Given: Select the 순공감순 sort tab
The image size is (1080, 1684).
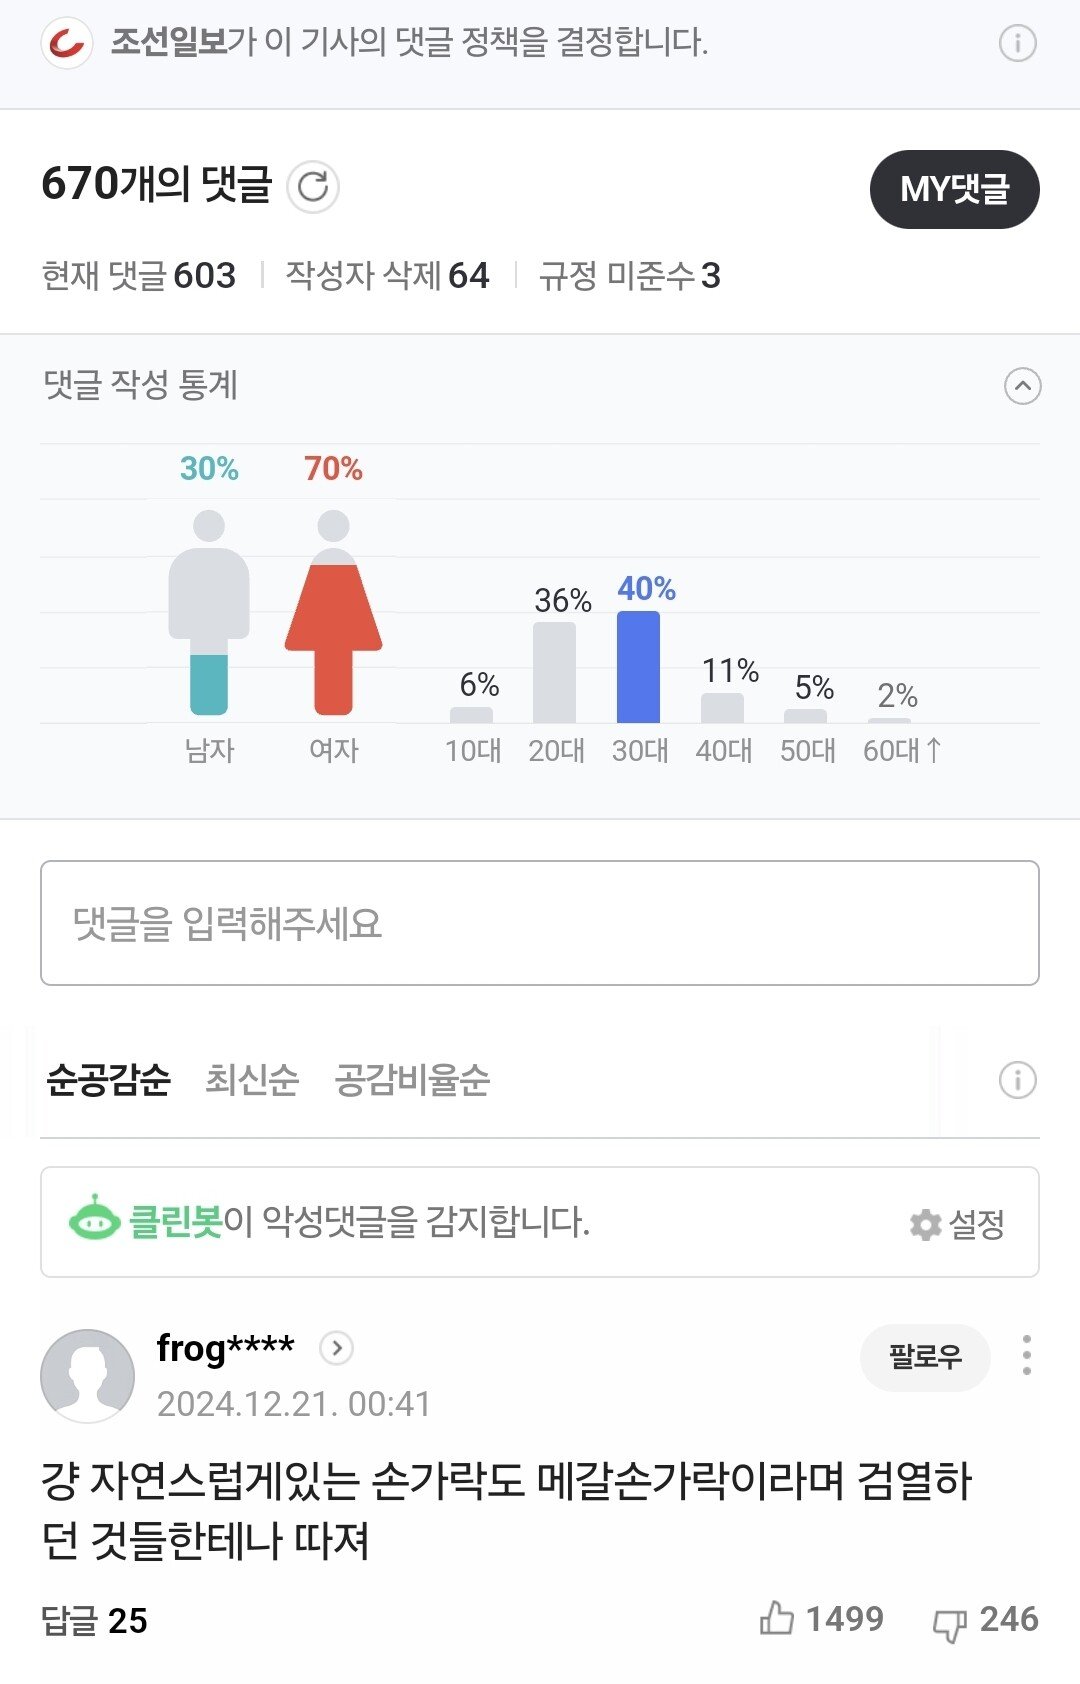Looking at the screenshot, I should pyautogui.click(x=108, y=1080).
